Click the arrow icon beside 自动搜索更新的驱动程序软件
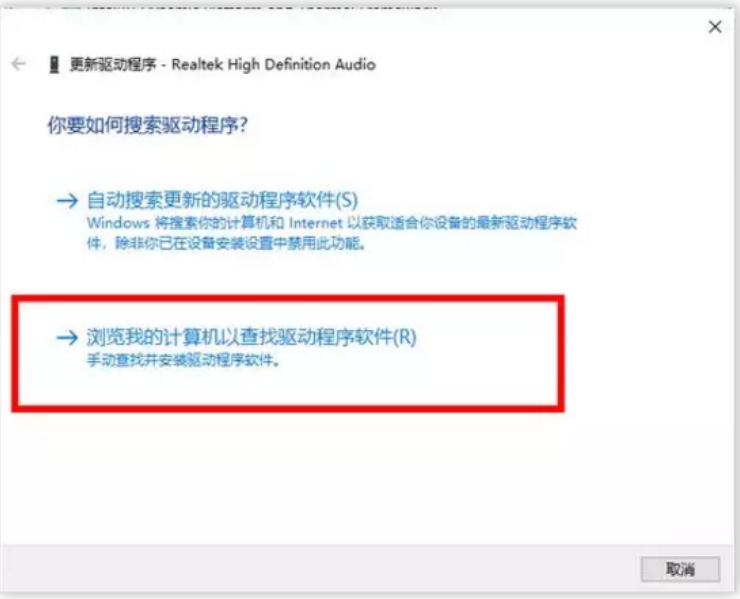 pos(67,201)
